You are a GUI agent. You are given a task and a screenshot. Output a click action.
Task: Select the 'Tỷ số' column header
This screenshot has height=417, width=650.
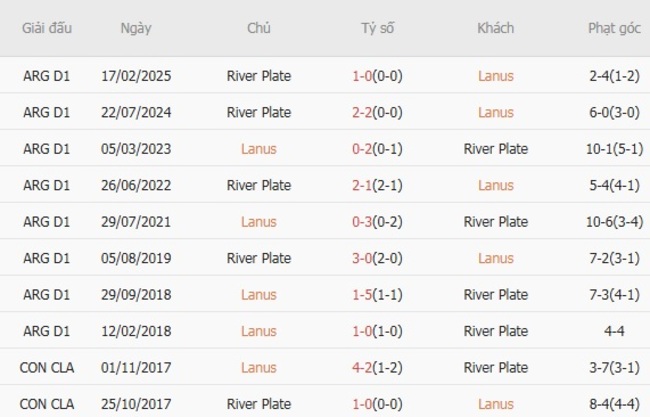point(377,28)
